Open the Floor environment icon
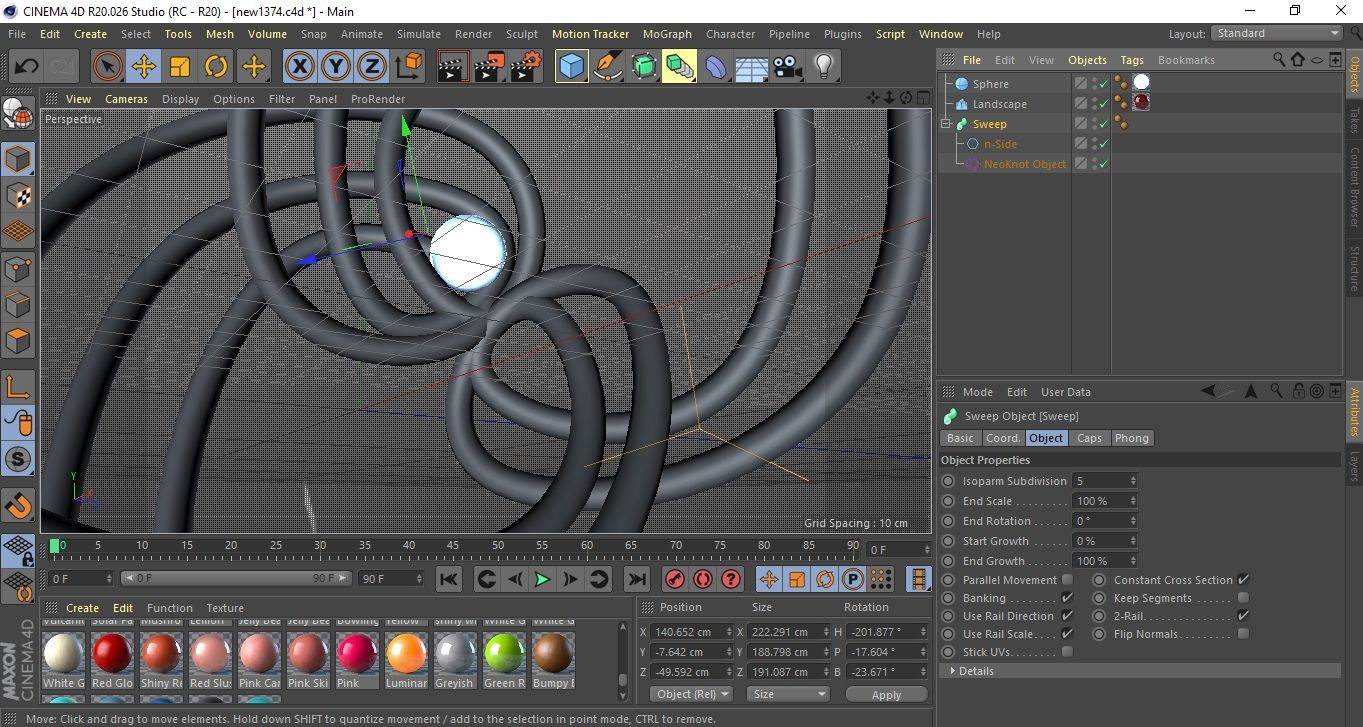This screenshot has width=1363, height=727. pyautogui.click(x=751, y=67)
